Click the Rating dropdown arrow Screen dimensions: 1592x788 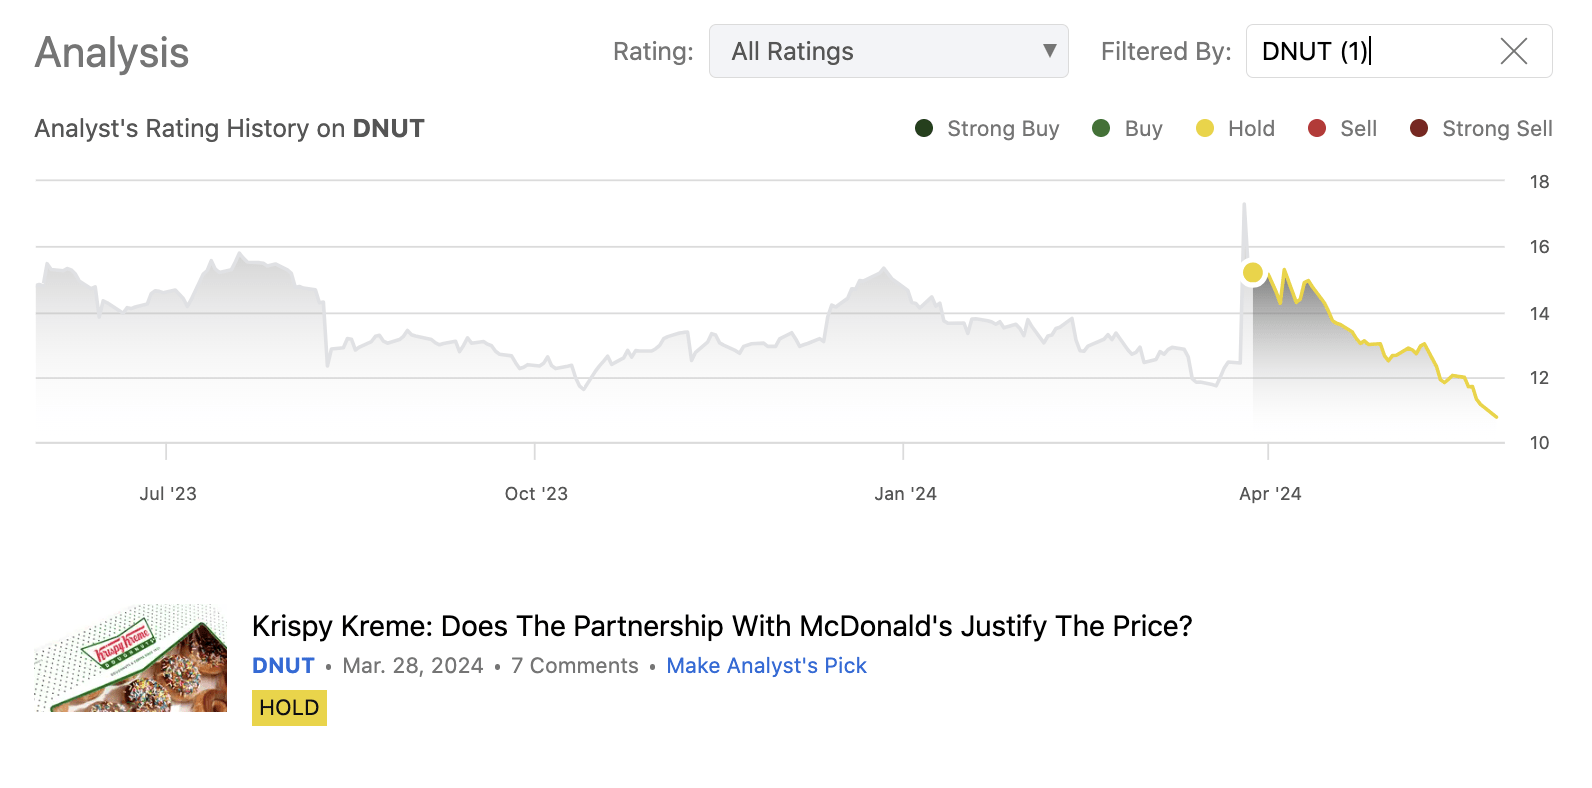[x=1048, y=51]
